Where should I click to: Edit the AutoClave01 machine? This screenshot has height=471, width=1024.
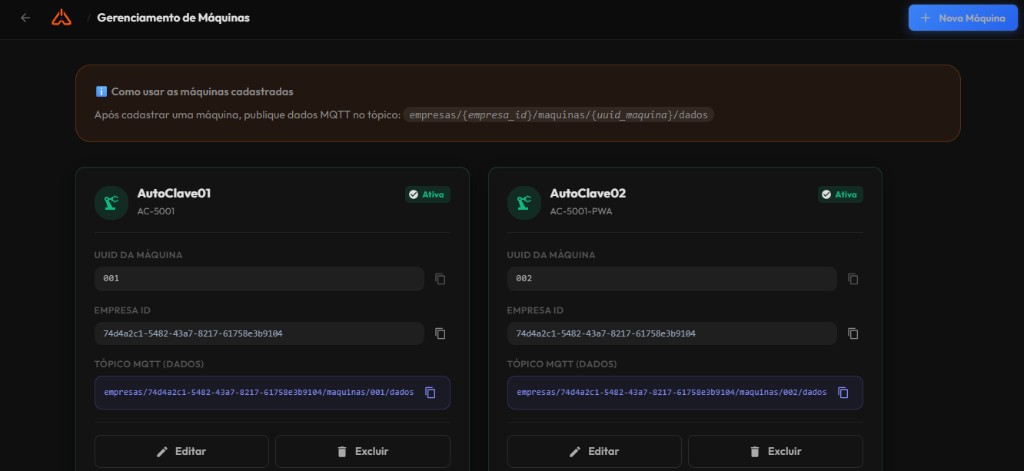182,451
